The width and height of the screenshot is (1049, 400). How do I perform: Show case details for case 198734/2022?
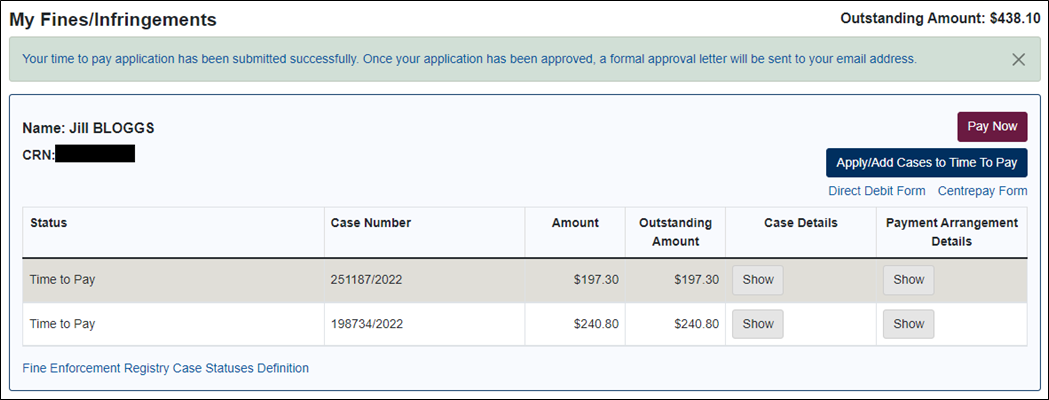click(758, 324)
